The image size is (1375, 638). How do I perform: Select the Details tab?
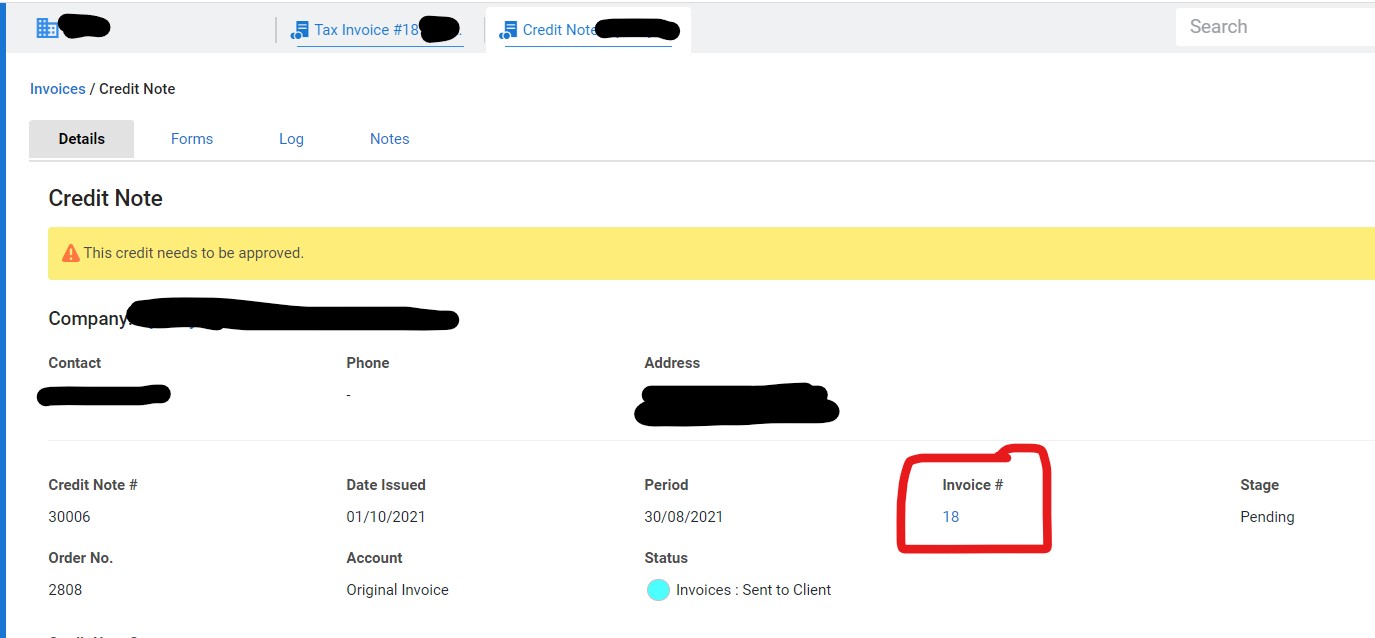point(81,139)
